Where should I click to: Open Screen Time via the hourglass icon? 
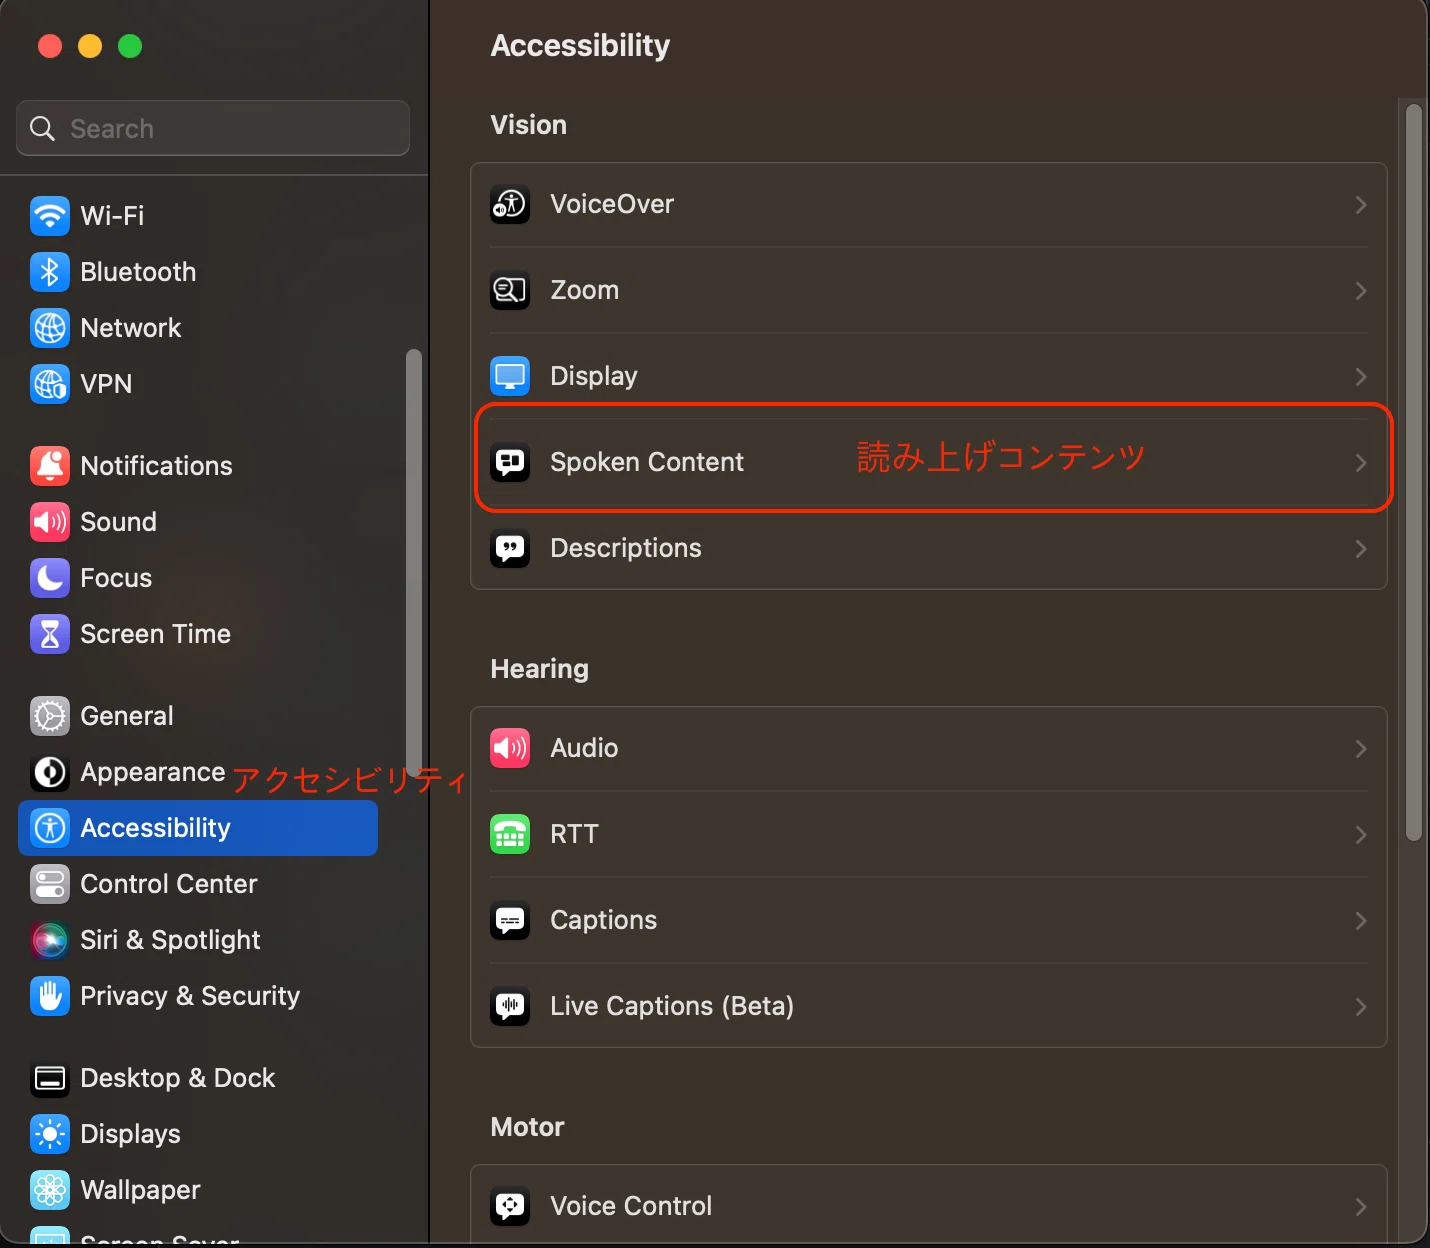(50, 634)
